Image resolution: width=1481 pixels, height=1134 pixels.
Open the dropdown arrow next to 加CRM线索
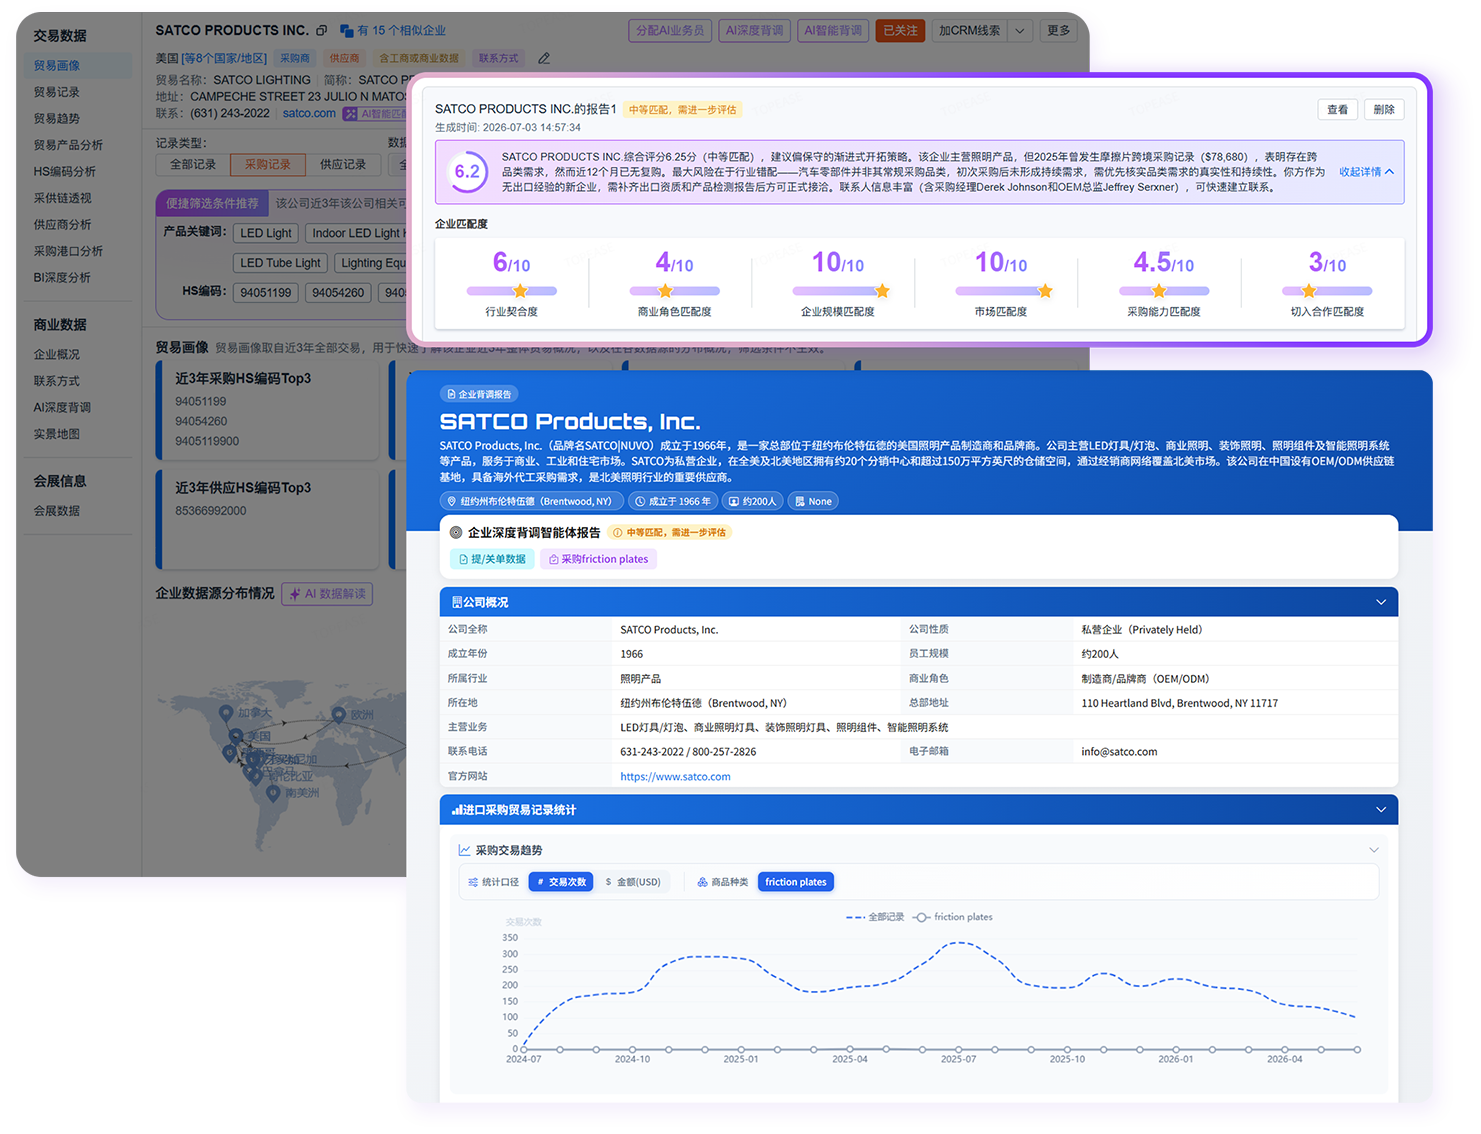pyautogui.click(x=1020, y=31)
